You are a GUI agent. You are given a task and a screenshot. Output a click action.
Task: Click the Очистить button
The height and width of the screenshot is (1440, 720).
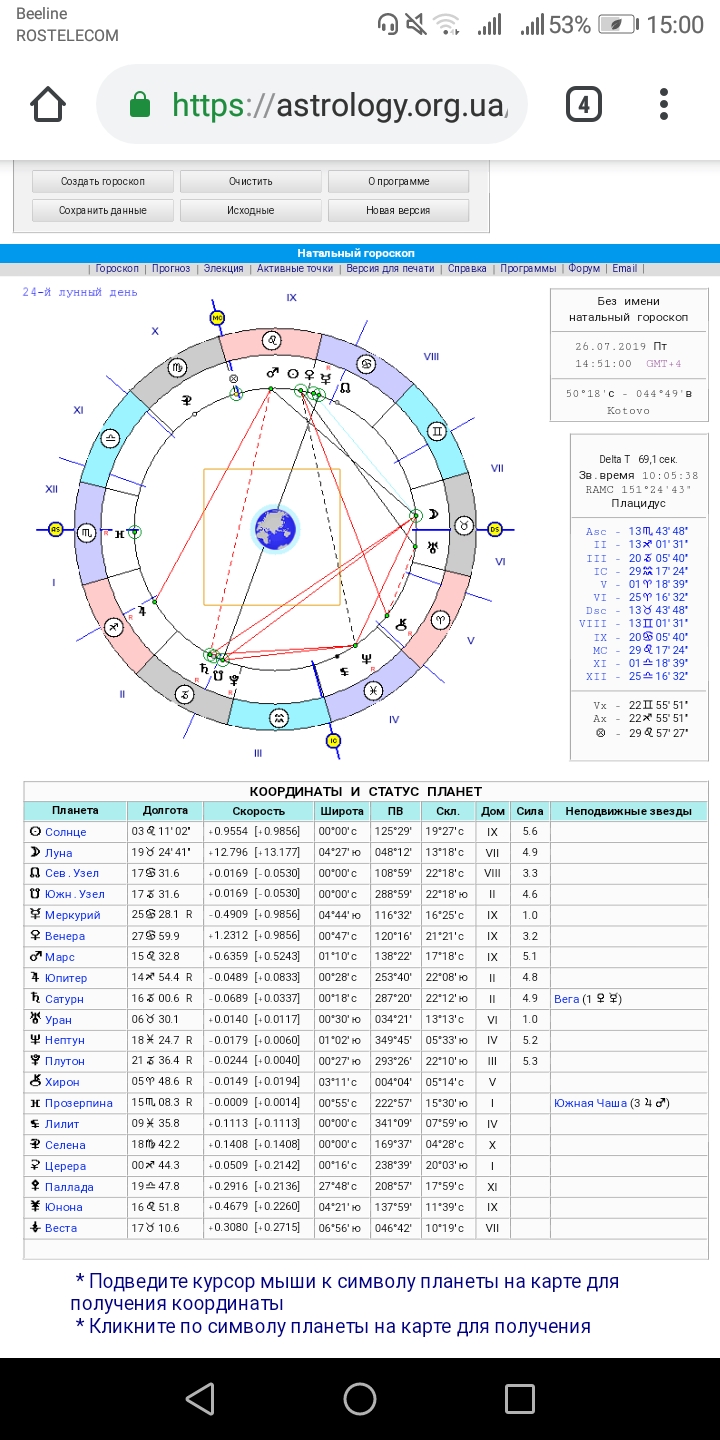[251, 182]
